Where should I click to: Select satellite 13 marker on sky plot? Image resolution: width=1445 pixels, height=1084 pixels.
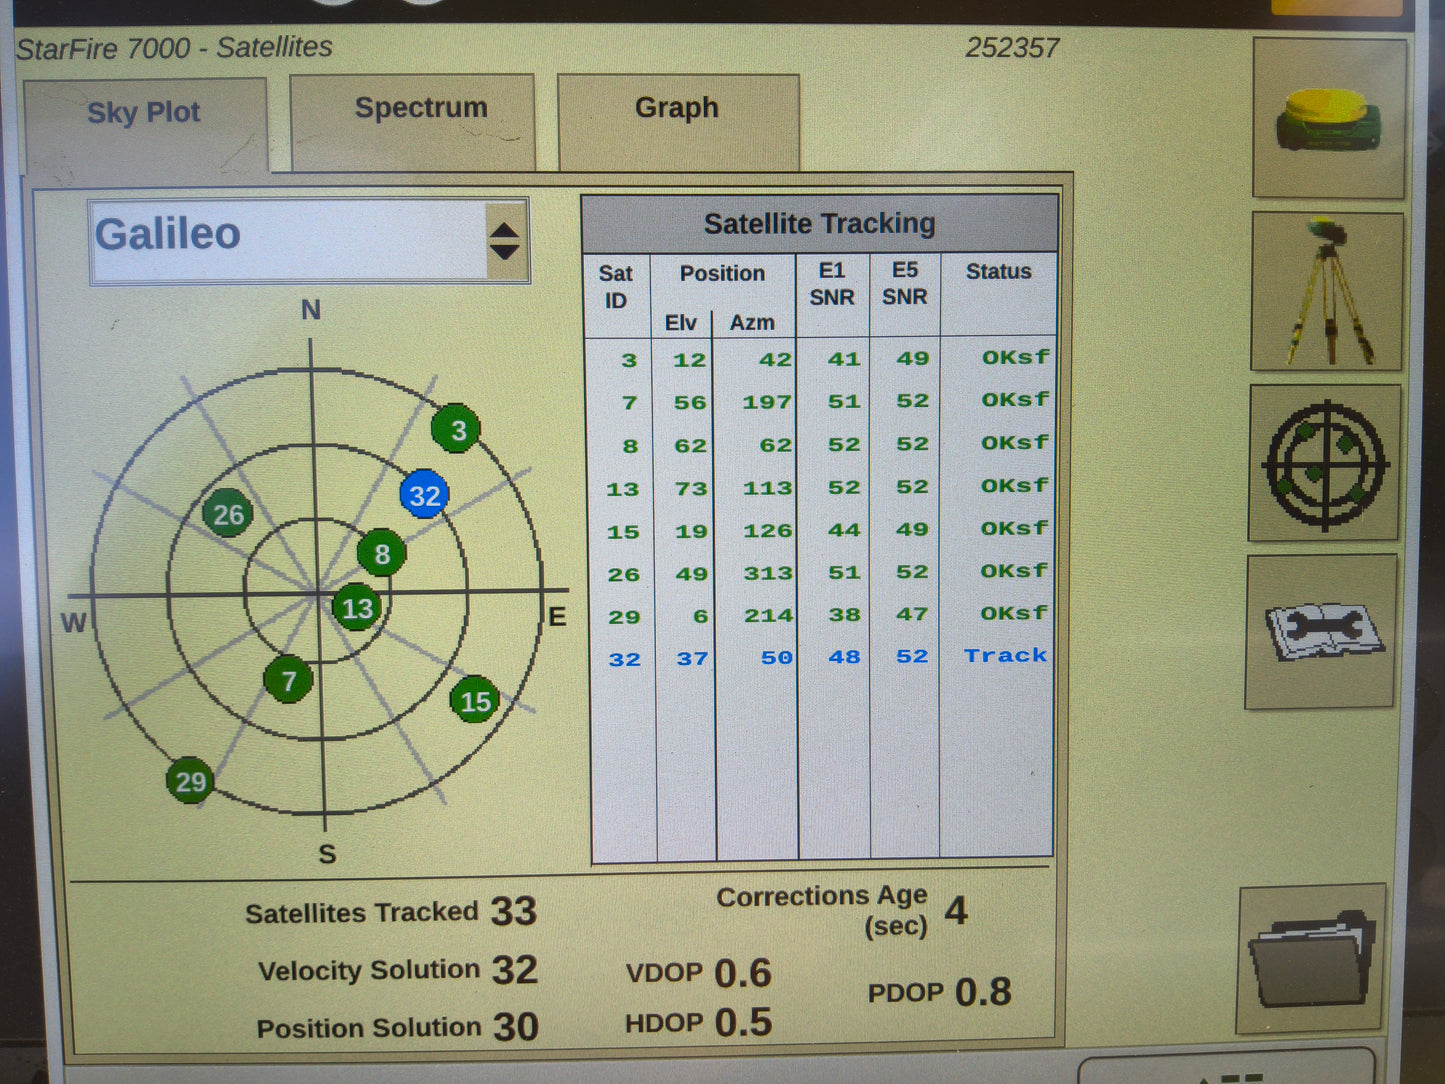(x=357, y=607)
